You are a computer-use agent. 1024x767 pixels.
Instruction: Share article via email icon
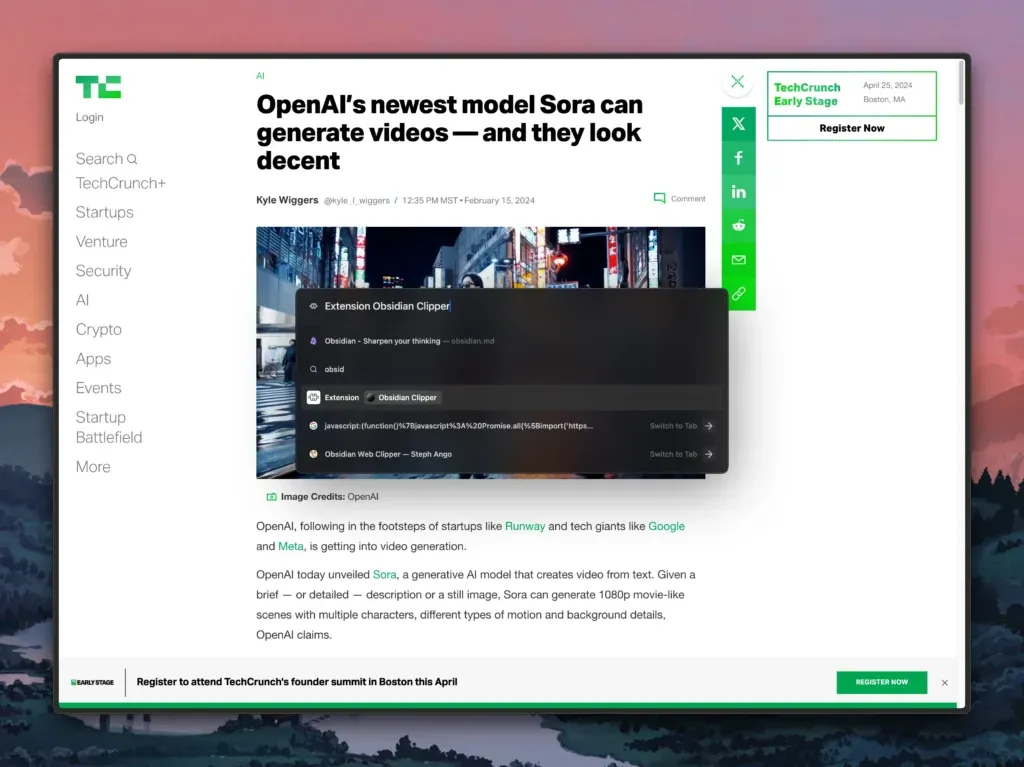(x=739, y=259)
